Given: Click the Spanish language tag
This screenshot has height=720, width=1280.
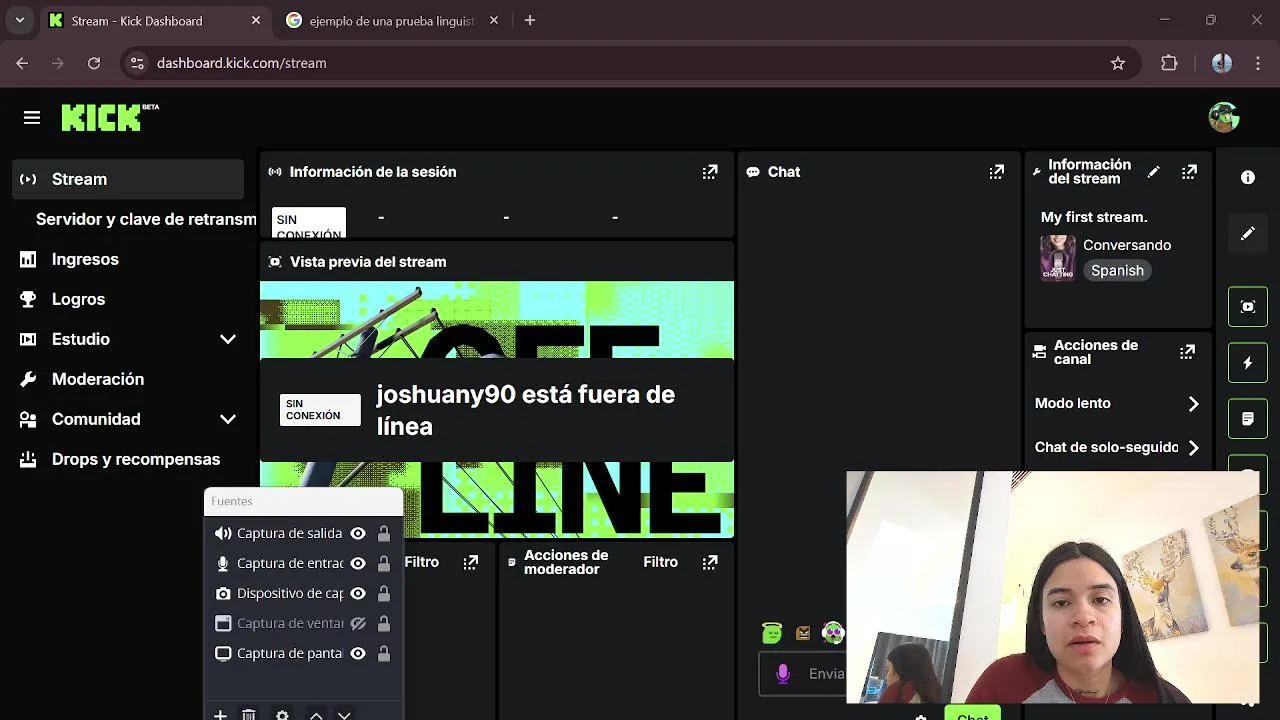Looking at the screenshot, I should (x=1117, y=270).
